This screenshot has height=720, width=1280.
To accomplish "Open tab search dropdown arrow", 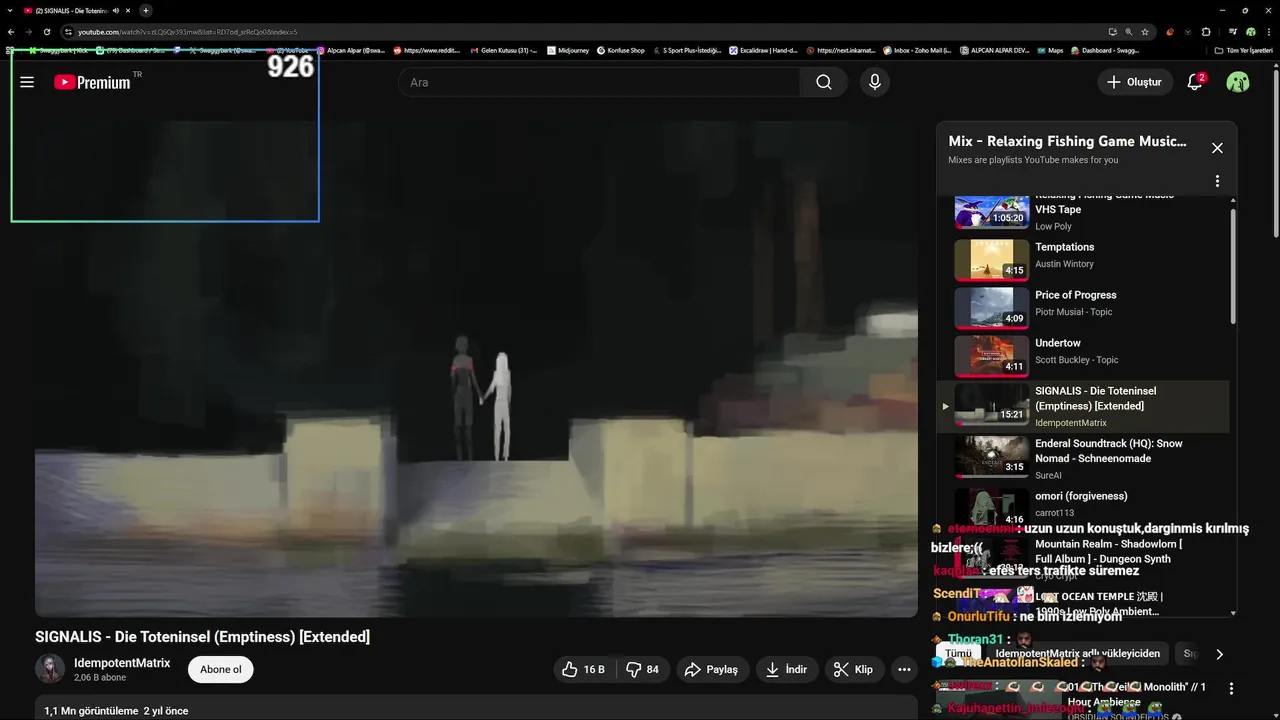I will coord(10,10).
